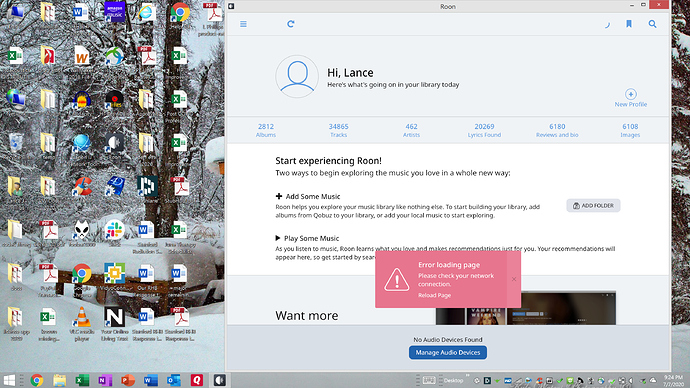Click the reload arrow in Roon's top bar
Screen dimensions: 690x388
[290, 24]
